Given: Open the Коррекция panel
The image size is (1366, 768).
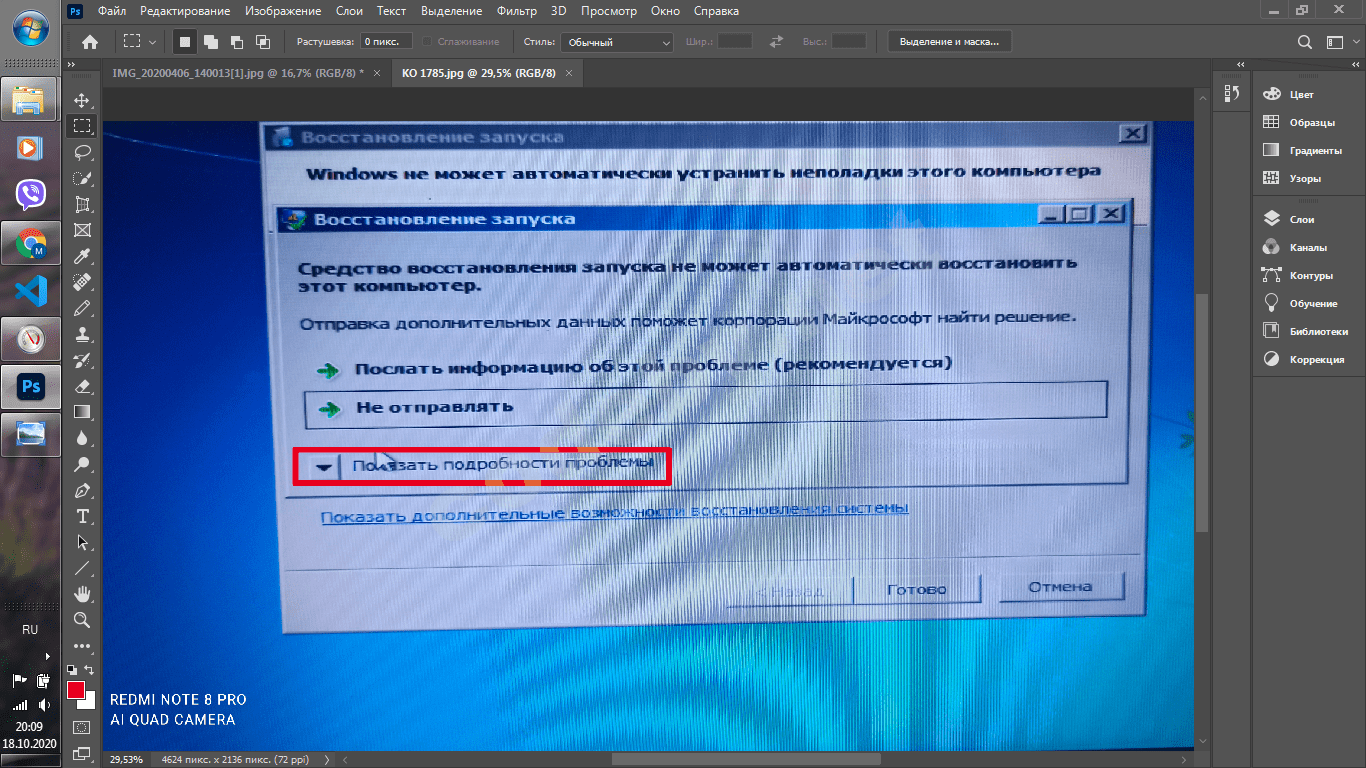Looking at the screenshot, I should pos(1317,359).
